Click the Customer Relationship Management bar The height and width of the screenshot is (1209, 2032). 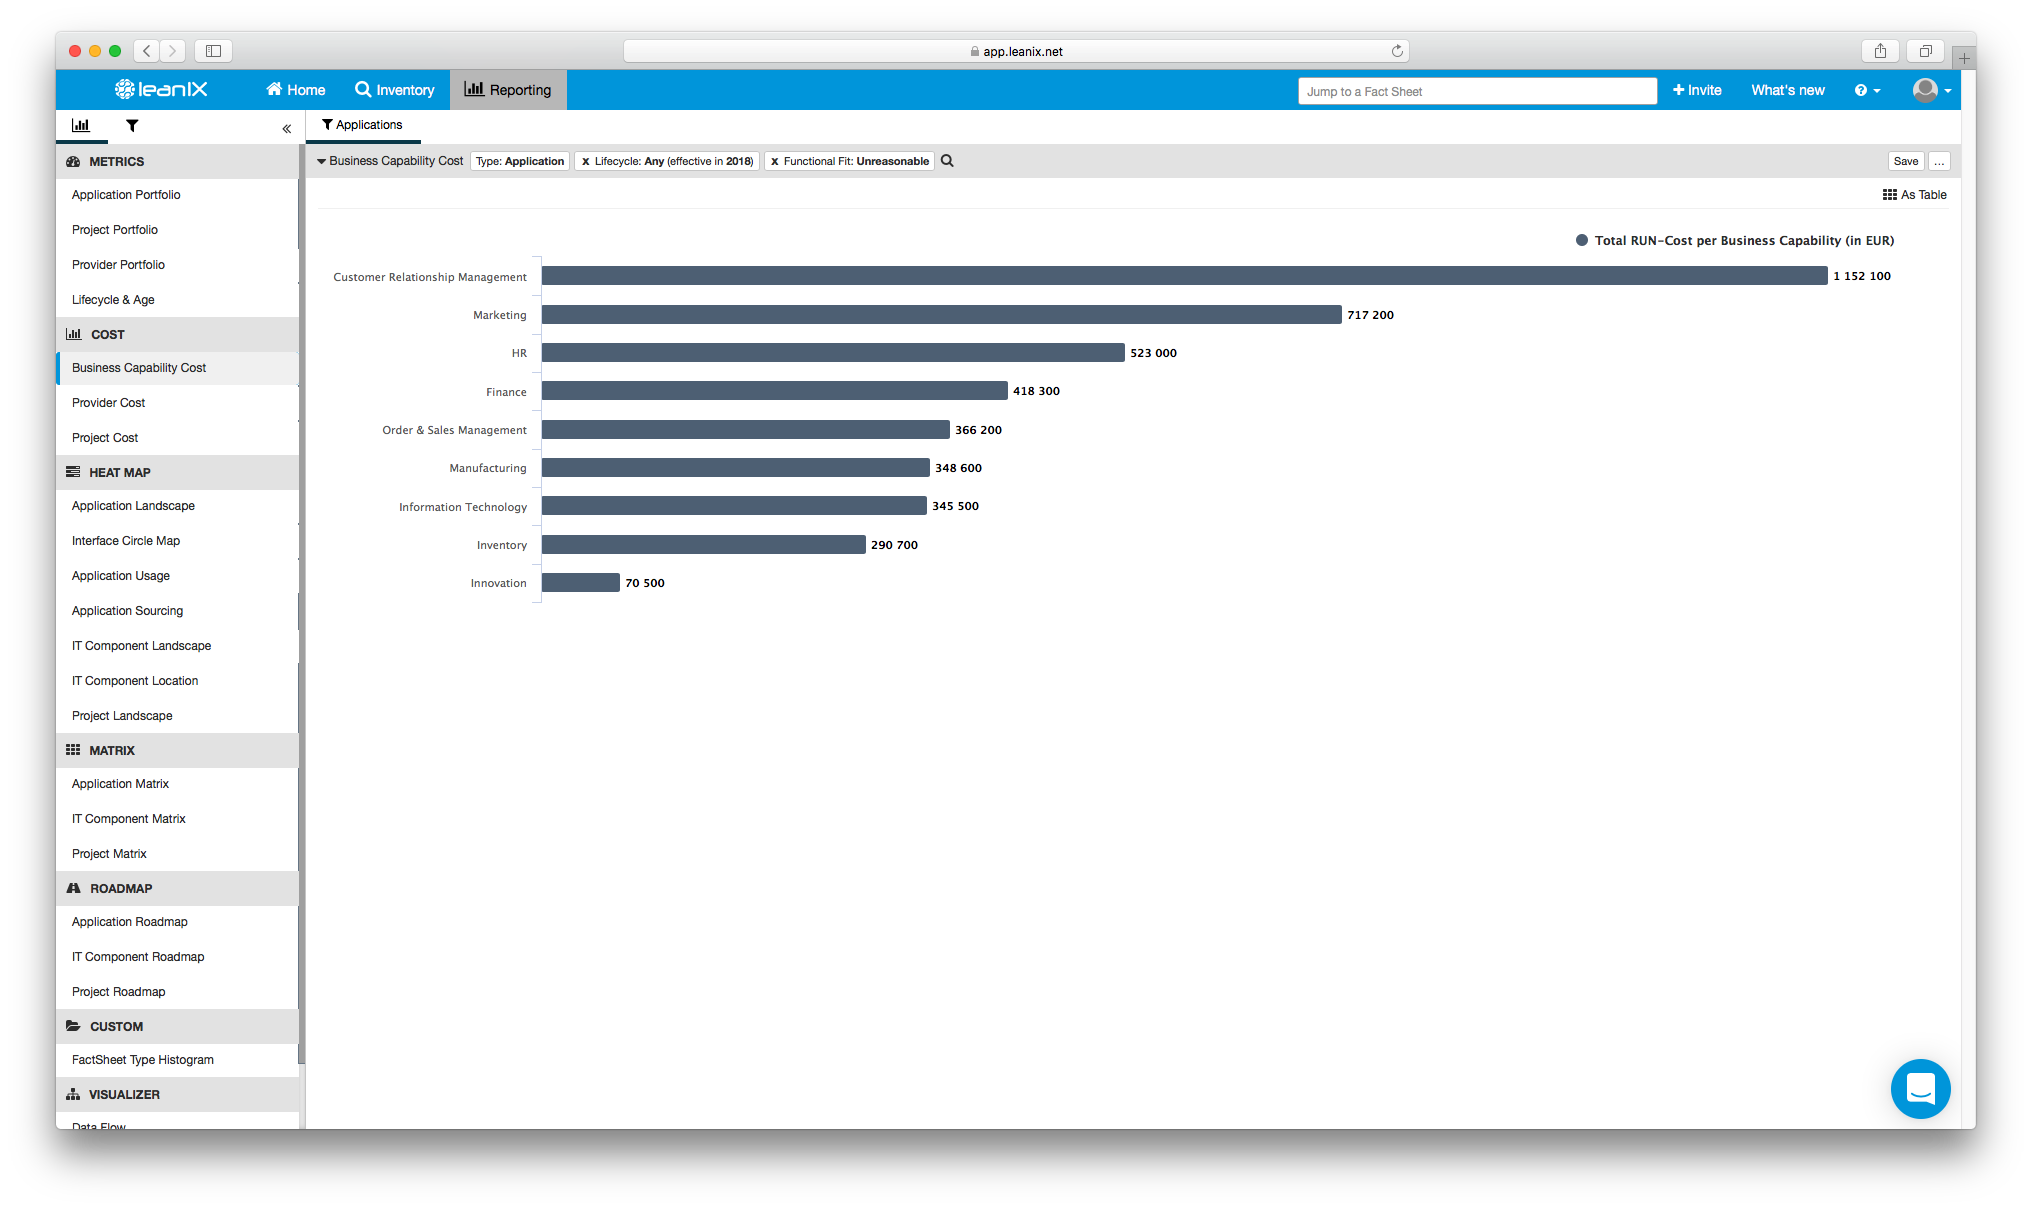1184,276
